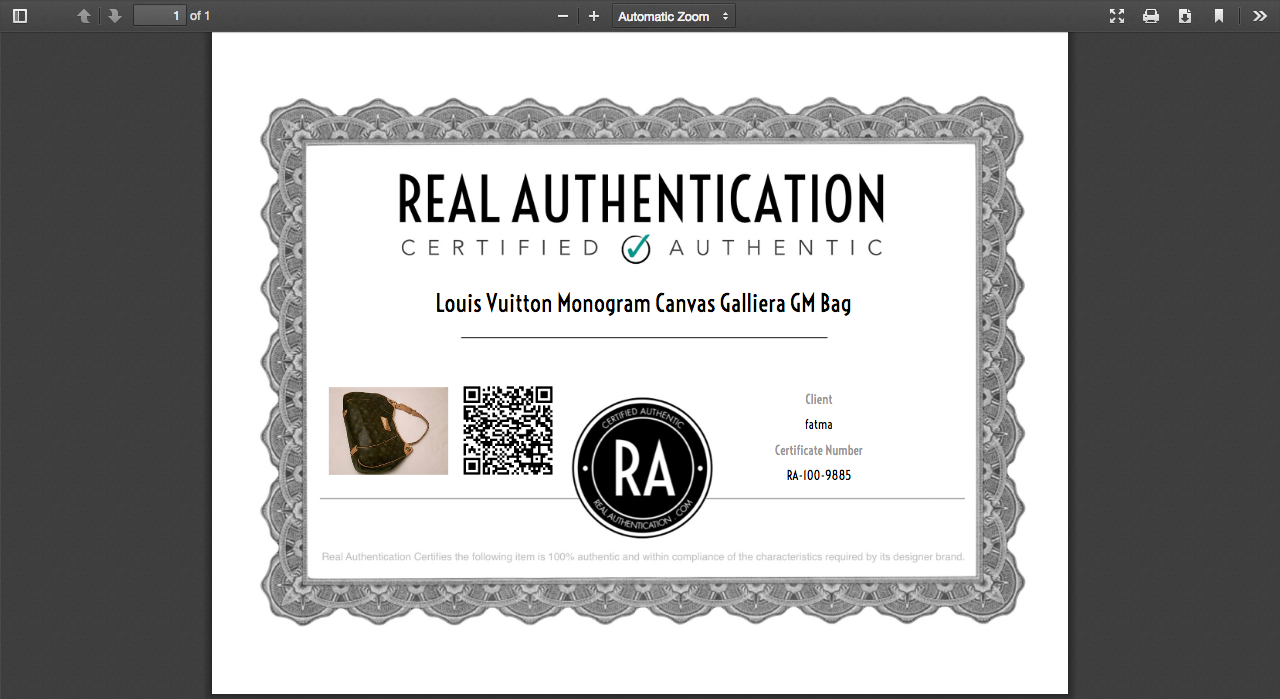Screen dimensions: 1280x699
Task: Click the page number field
Action: 160,16
